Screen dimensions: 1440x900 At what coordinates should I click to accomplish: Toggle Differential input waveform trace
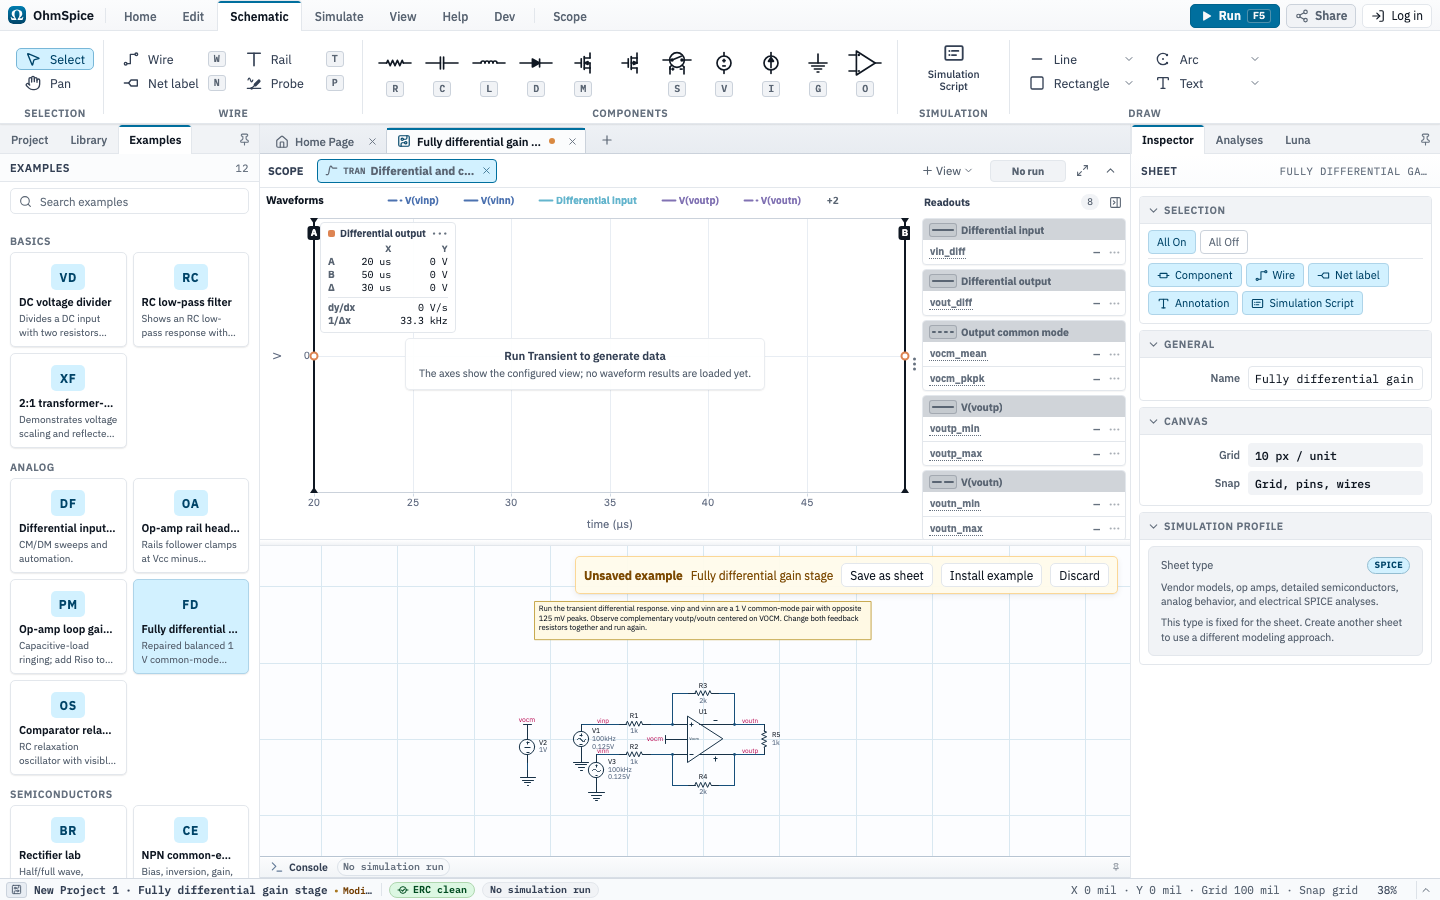point(588,201)
